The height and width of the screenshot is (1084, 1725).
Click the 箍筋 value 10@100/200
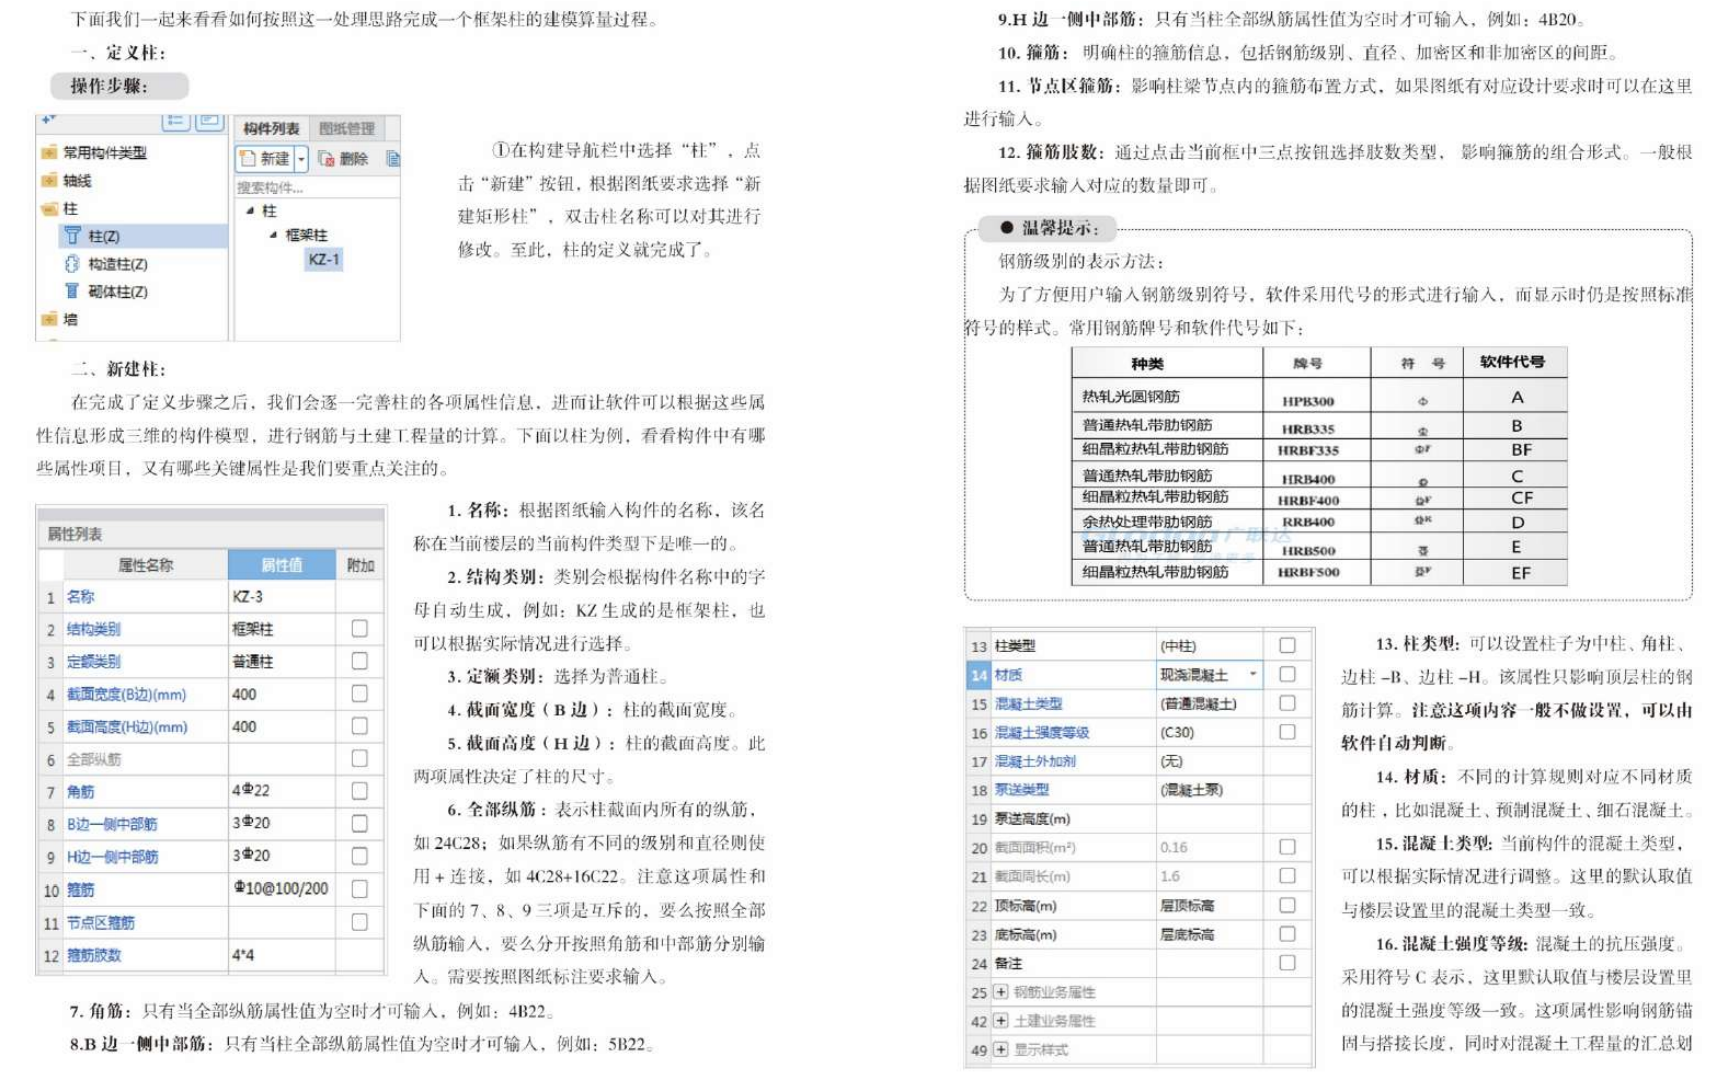click(x=282, y=888)
